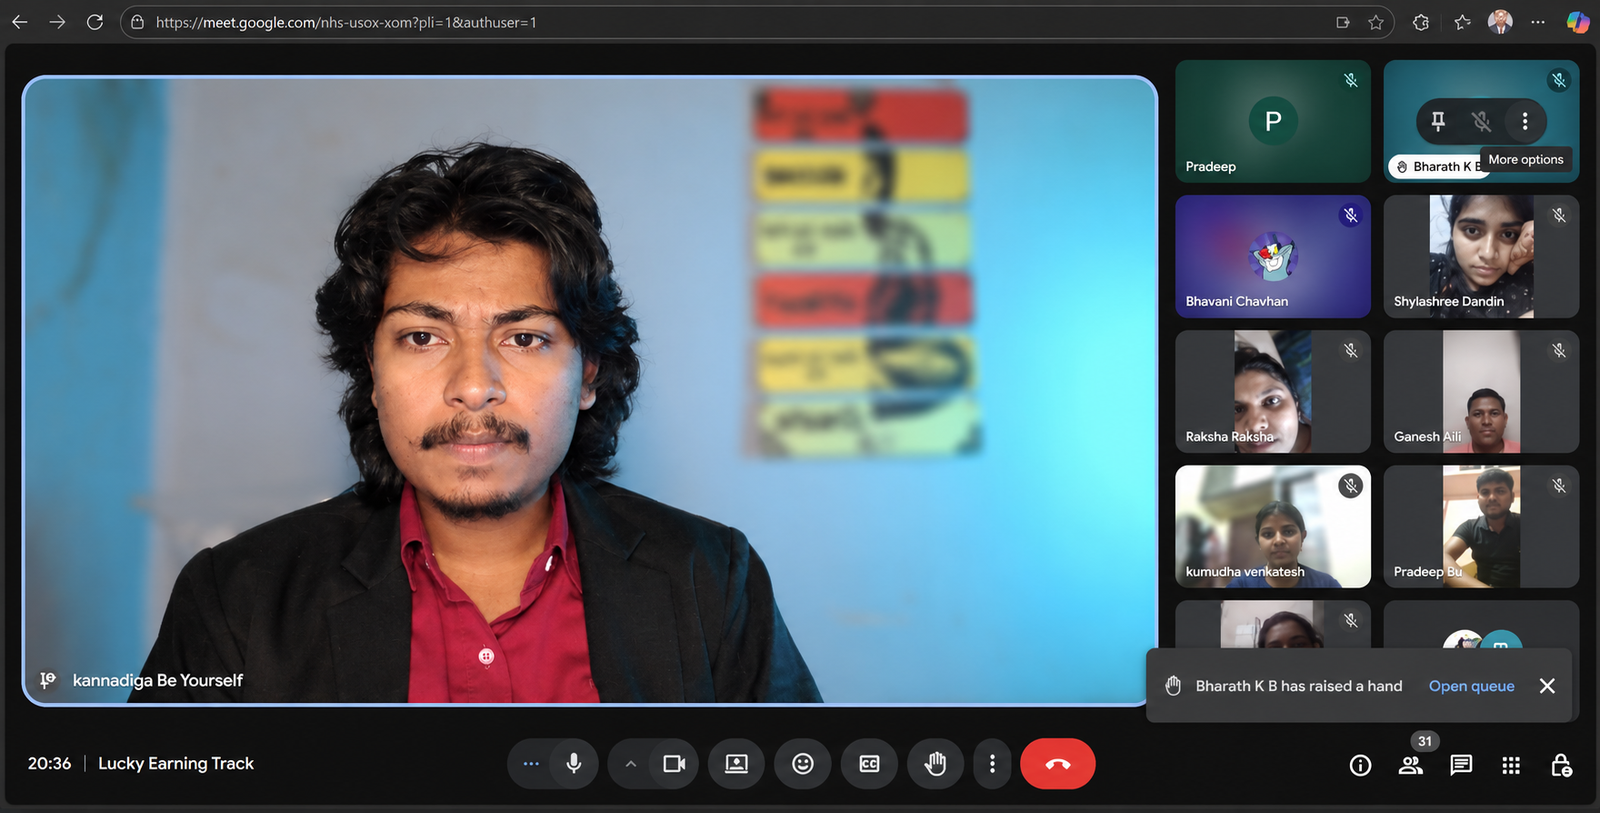Go forward with the browser forward arrow
The width and height of the screenshot is (1600, 813).
point(57,22)
